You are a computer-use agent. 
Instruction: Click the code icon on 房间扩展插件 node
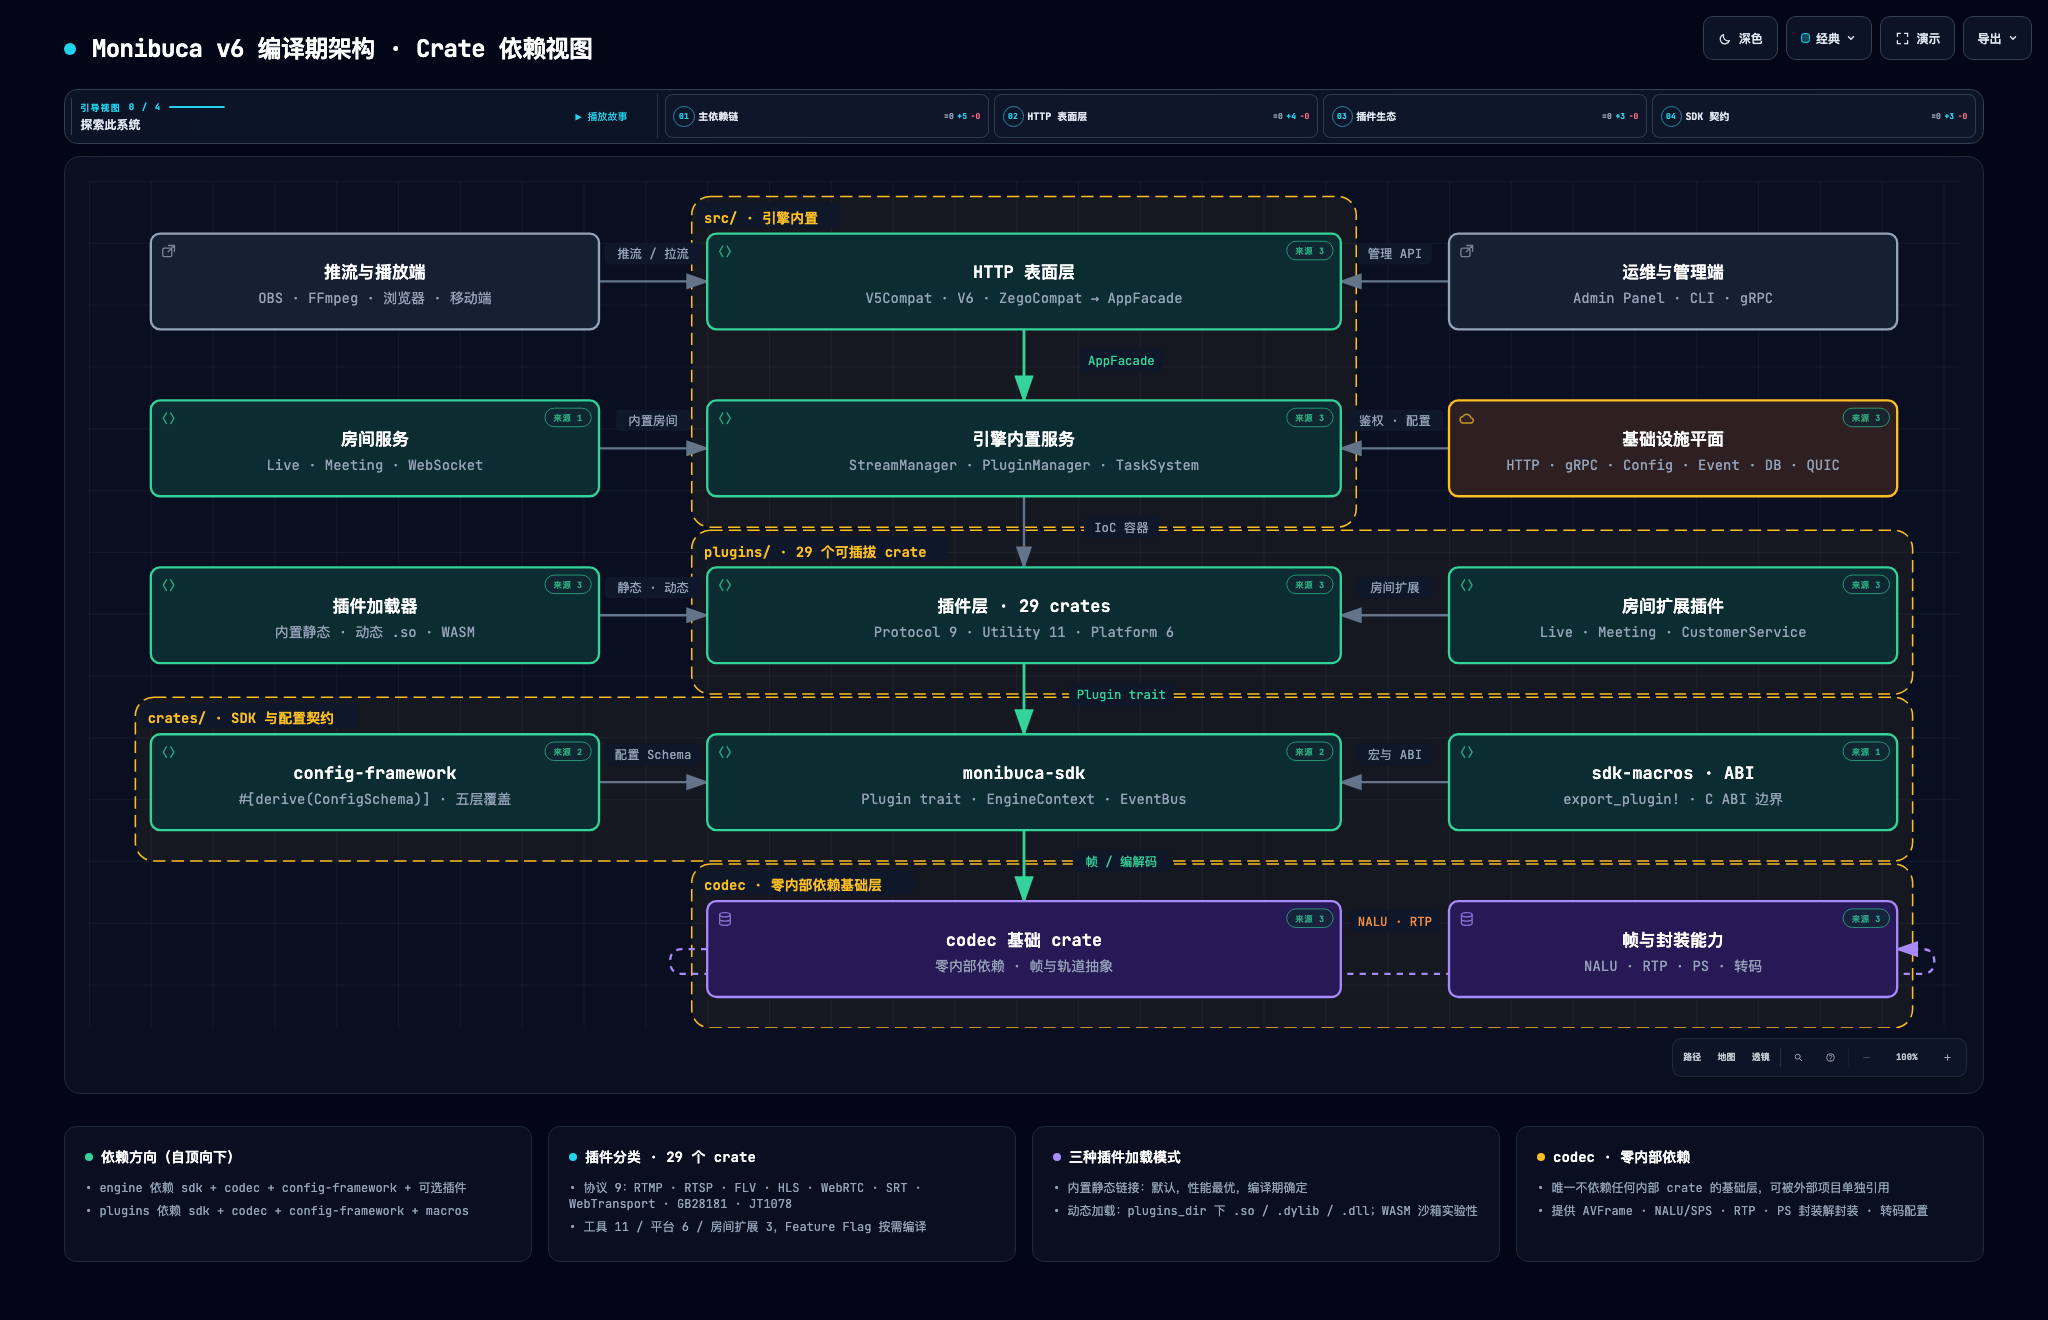1467,585
